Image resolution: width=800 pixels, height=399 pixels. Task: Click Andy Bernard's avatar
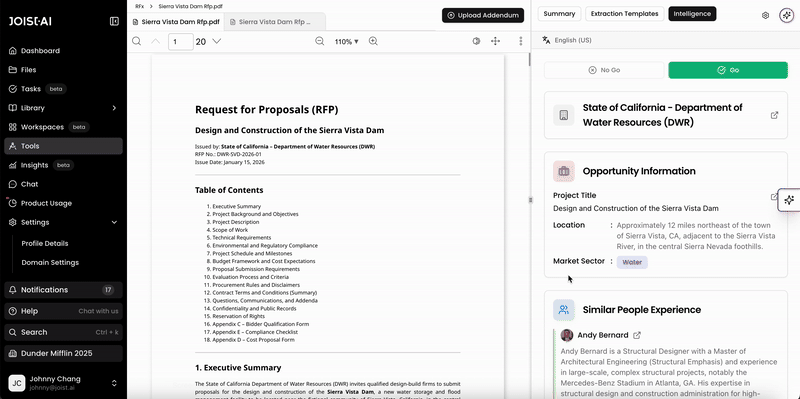pos(567,335)
